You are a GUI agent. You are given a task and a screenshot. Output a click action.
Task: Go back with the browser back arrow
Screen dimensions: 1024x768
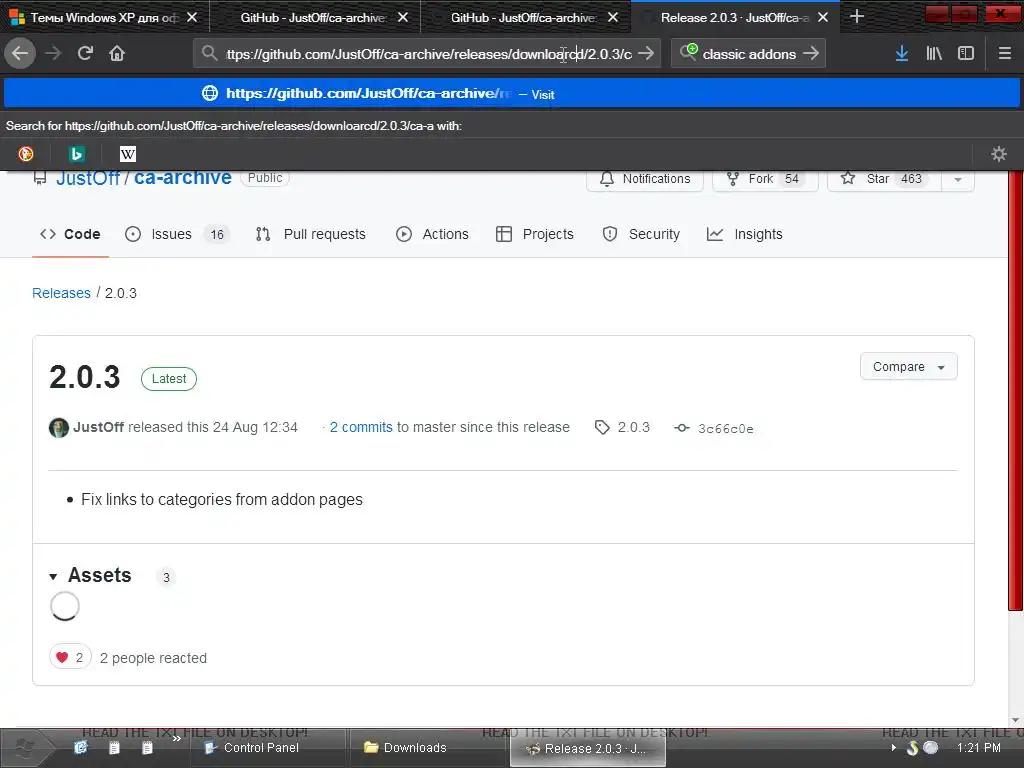tap(20, 54)
